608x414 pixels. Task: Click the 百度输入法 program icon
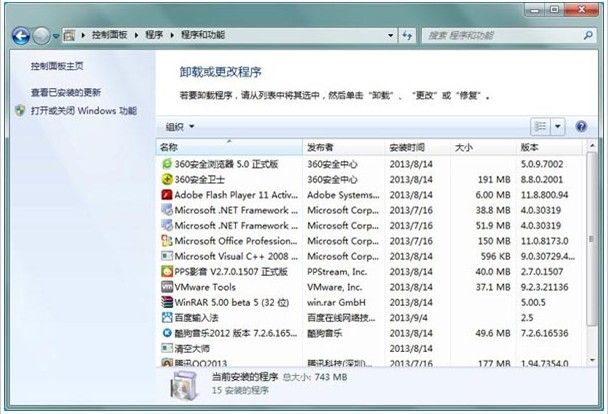tap(167, 317)
